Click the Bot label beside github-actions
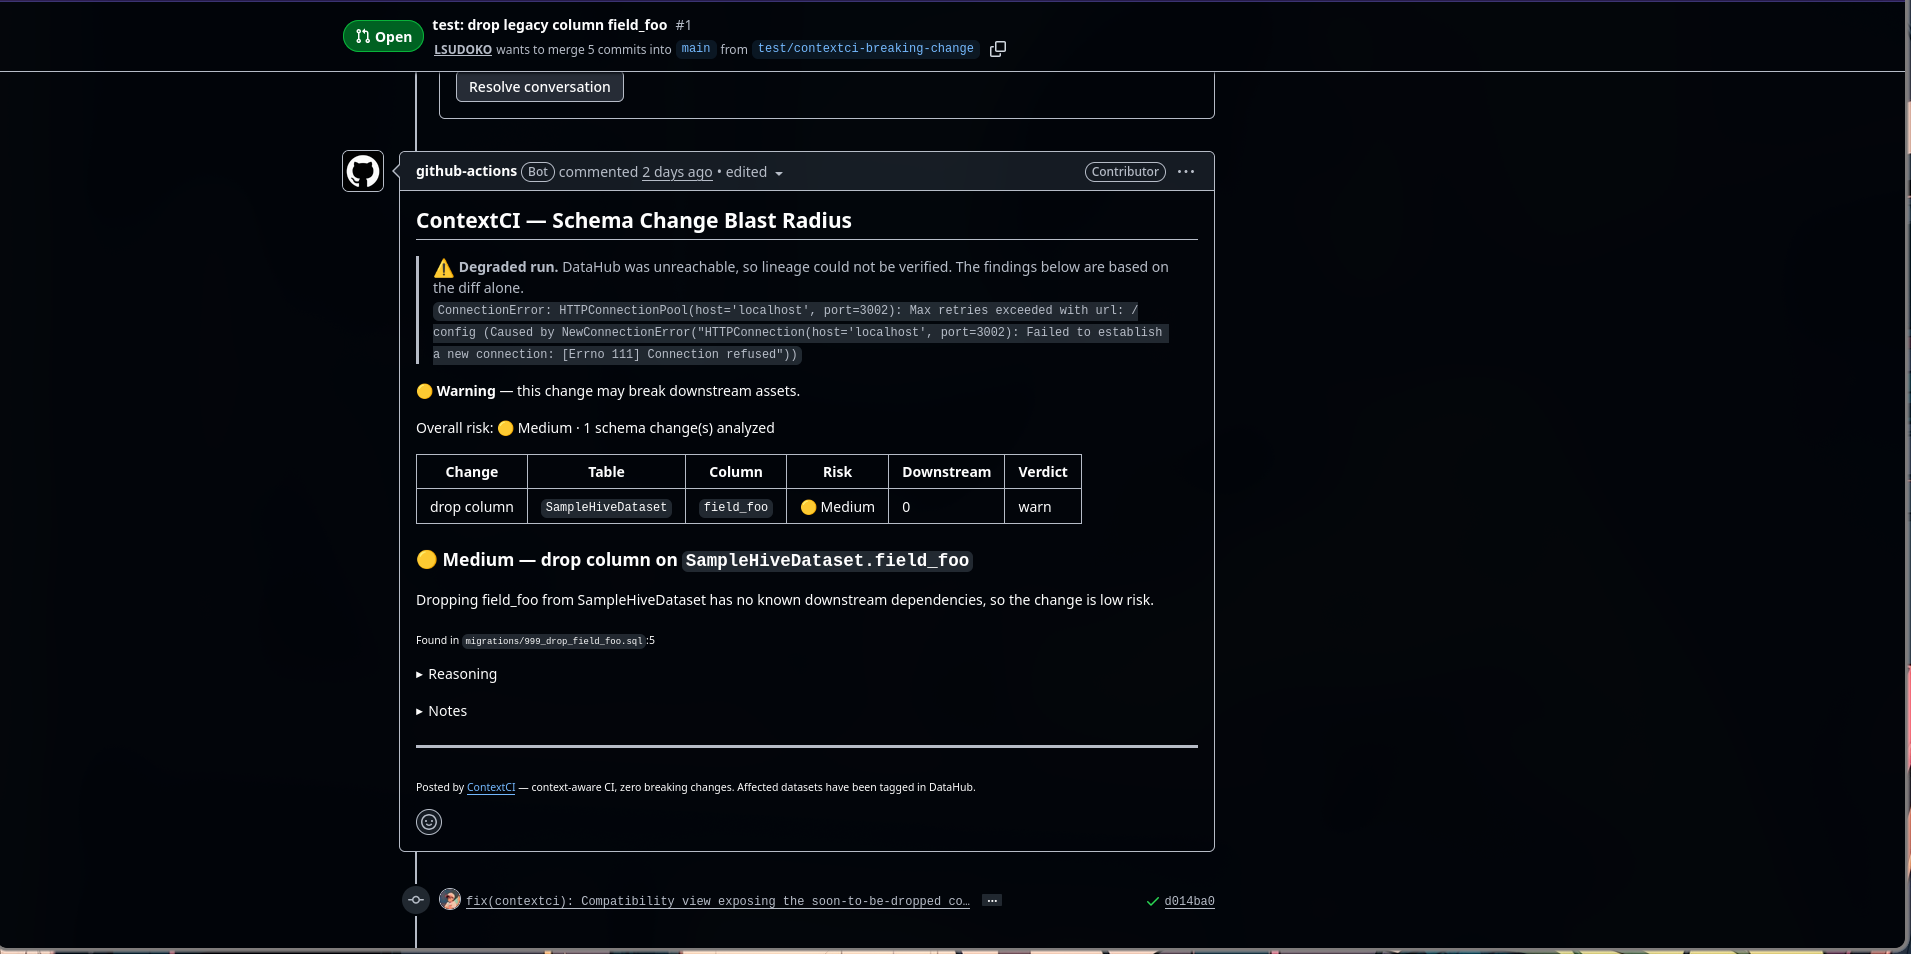This screenshot has width=1911, height=954. [x=538, y=172]
